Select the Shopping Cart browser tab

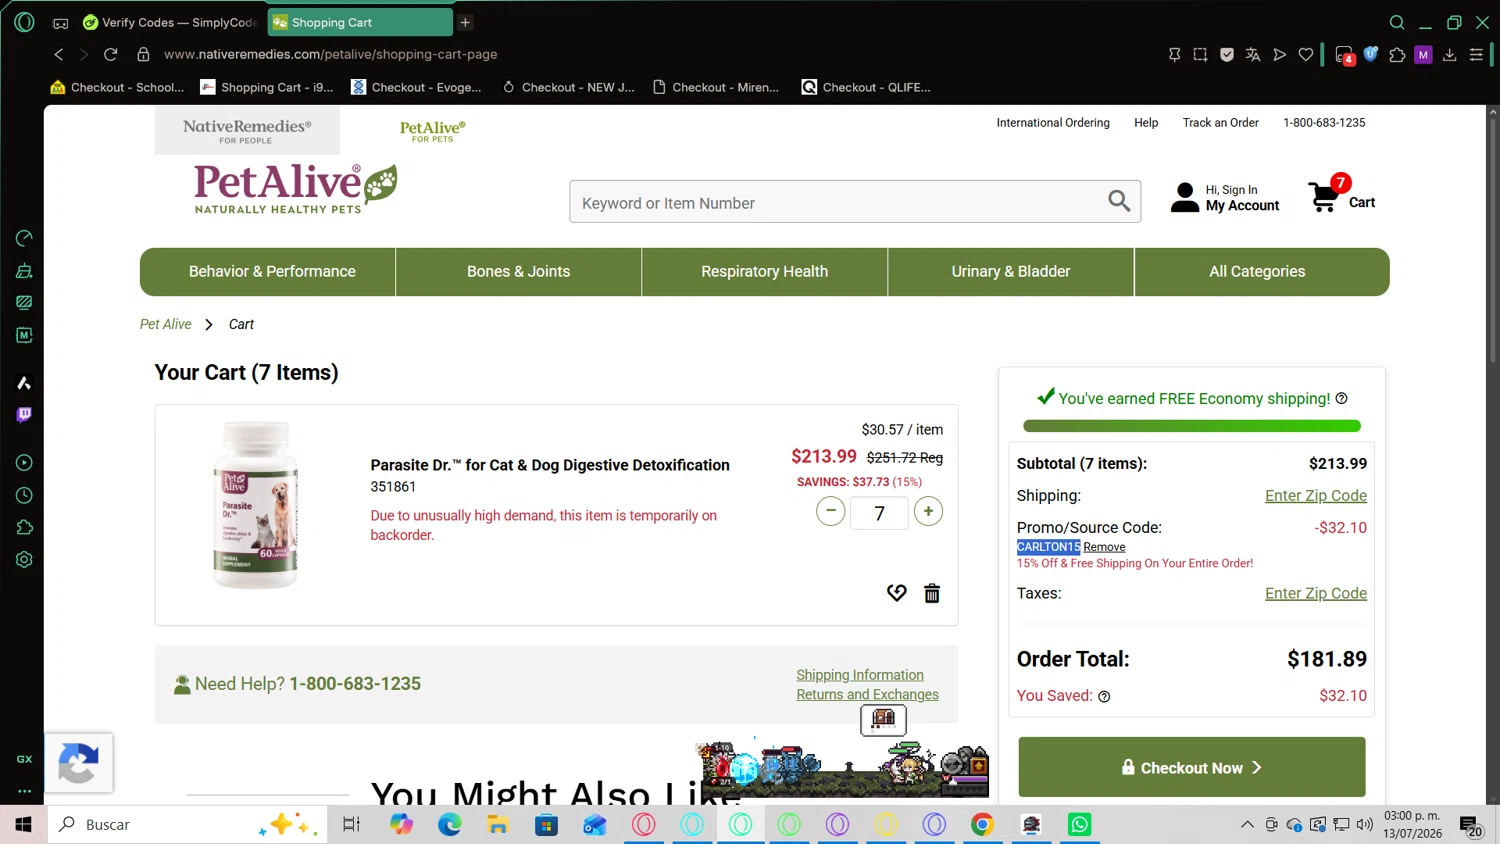coord(360,22)
